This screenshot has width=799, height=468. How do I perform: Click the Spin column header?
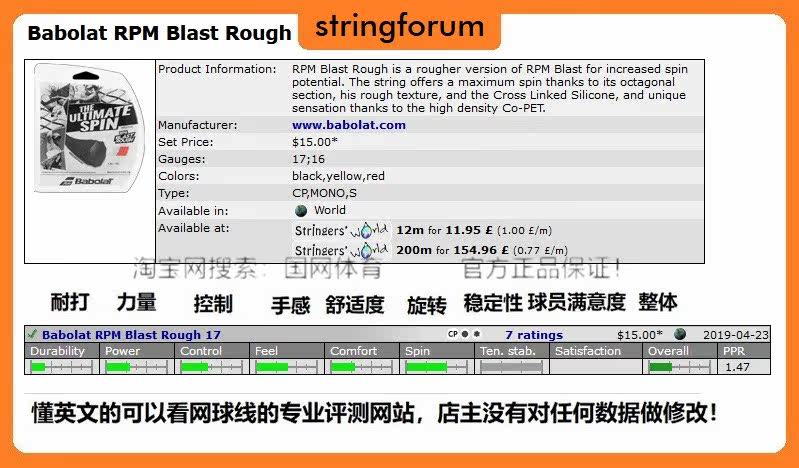pos(437,351)
